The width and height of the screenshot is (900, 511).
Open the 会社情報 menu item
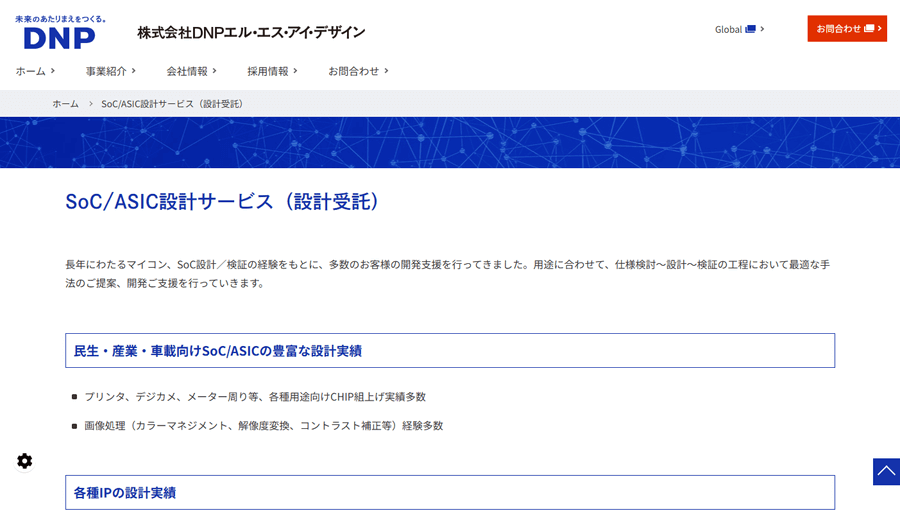187,71
